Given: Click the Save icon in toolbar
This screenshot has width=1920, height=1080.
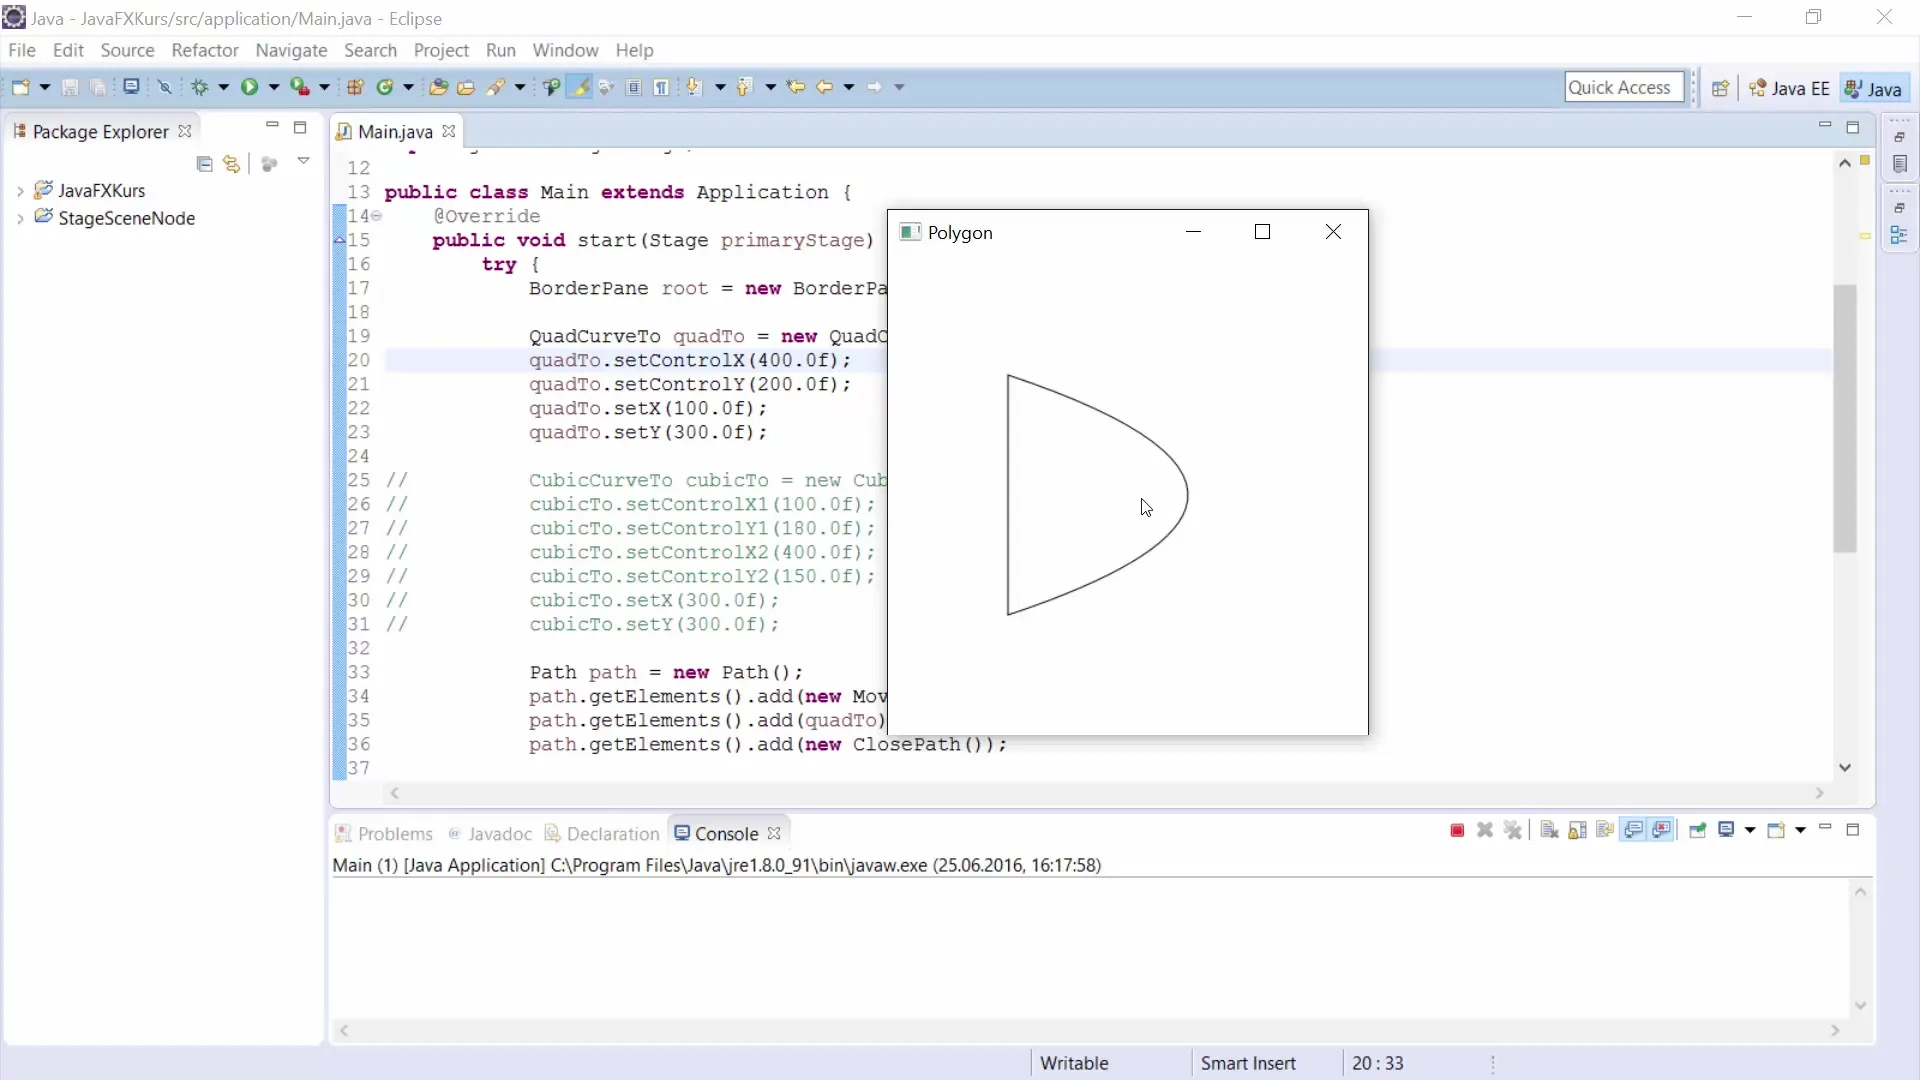Looking at the screenshot, I should pyautogui.click(x=70, y=87).
